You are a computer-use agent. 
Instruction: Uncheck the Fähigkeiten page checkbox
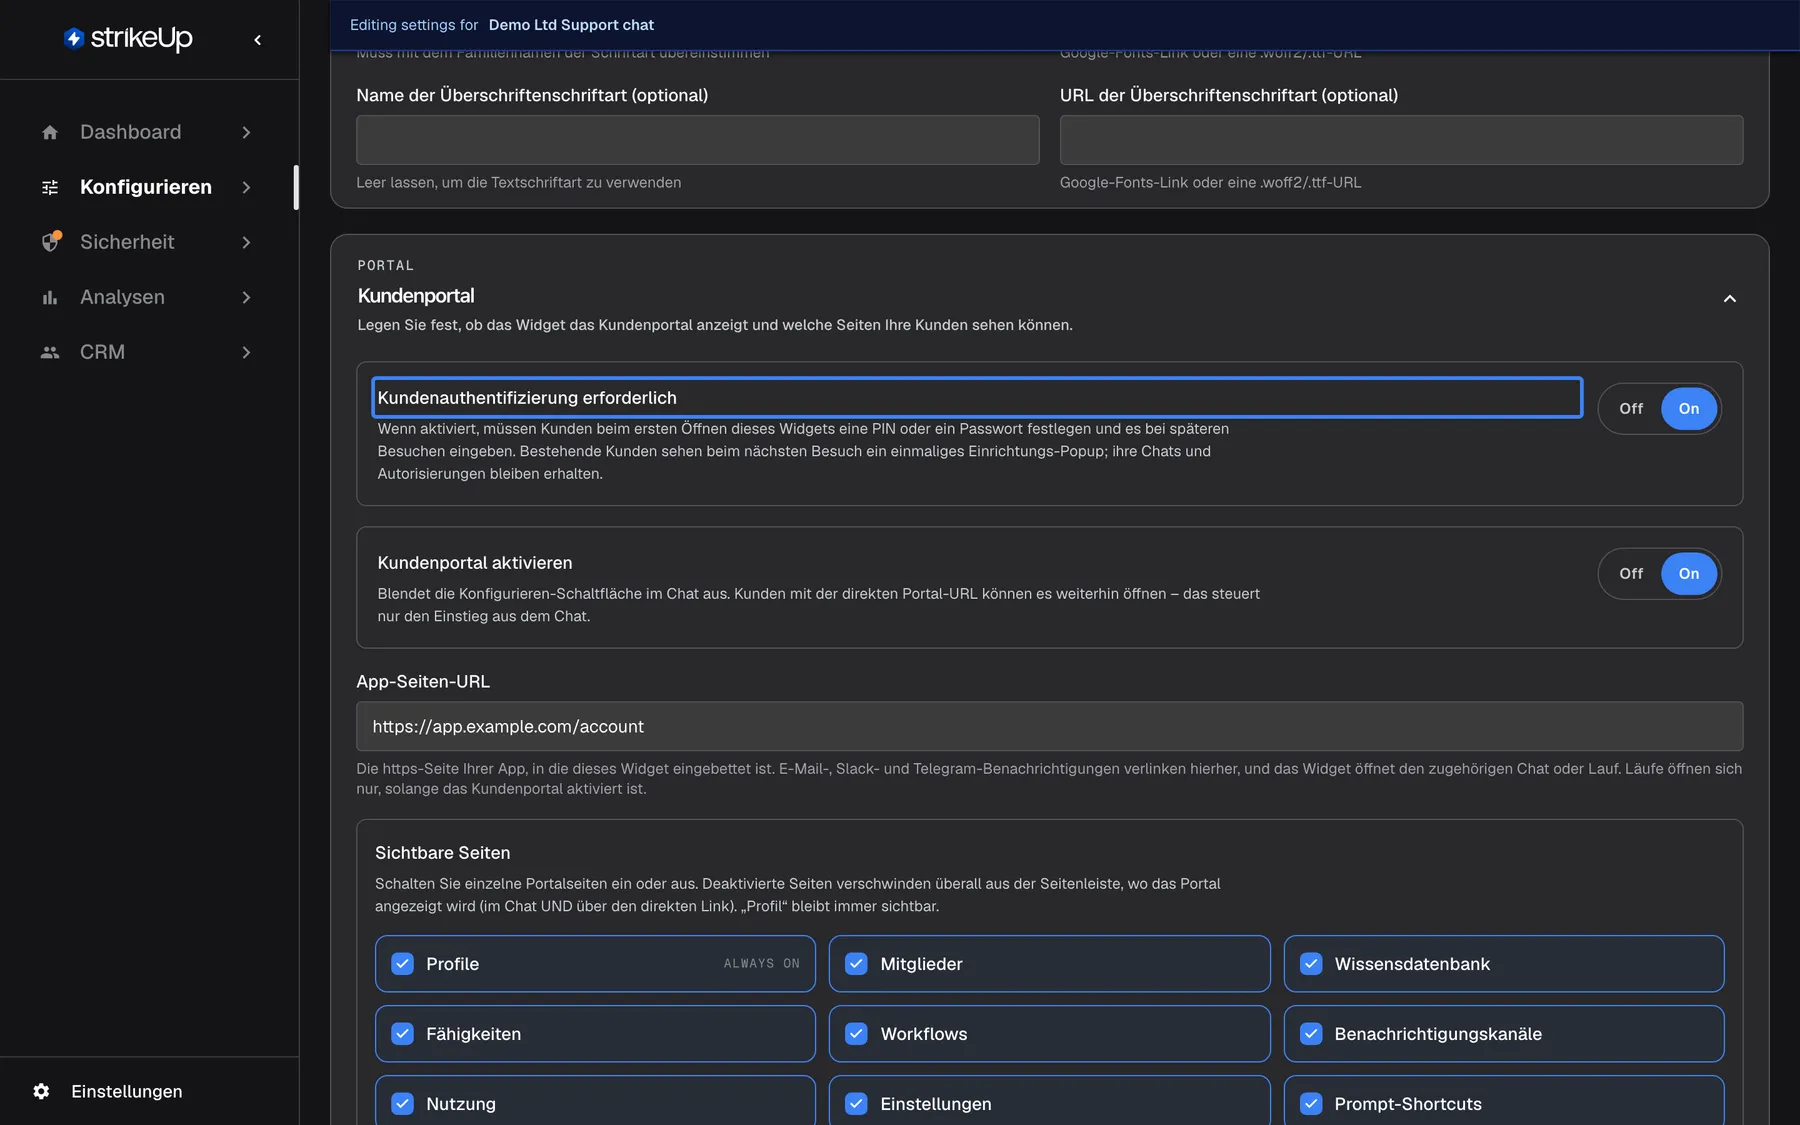coord(402,1033)
